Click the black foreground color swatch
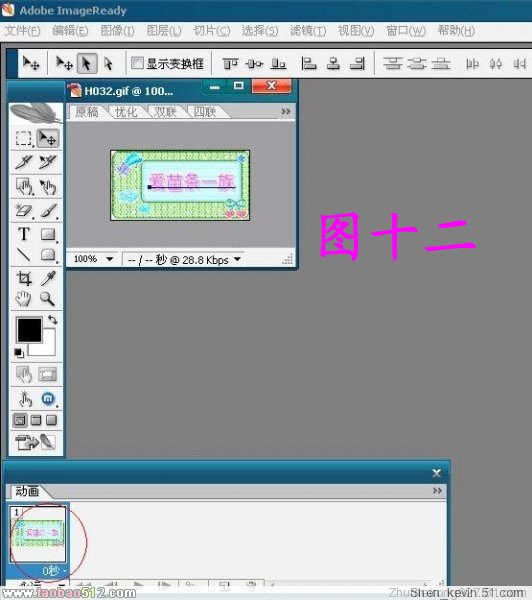 coord(29,330)
